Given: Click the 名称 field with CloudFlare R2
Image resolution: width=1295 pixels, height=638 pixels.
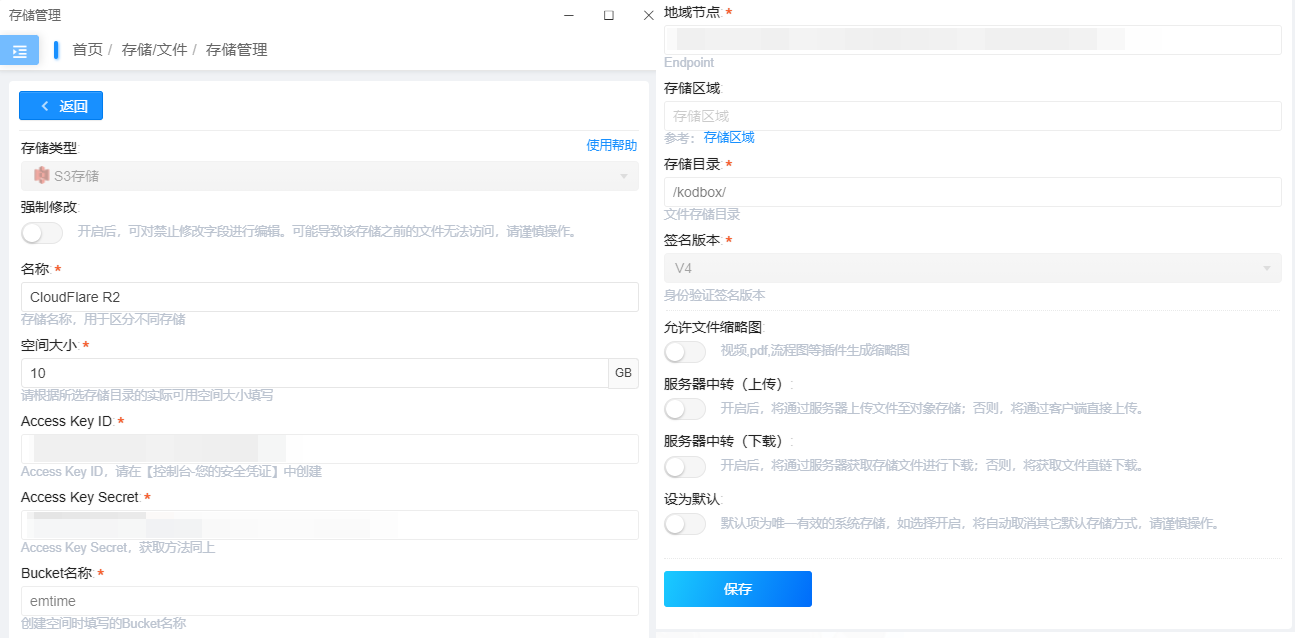Looking at the screenshot, I should (329, 297).
